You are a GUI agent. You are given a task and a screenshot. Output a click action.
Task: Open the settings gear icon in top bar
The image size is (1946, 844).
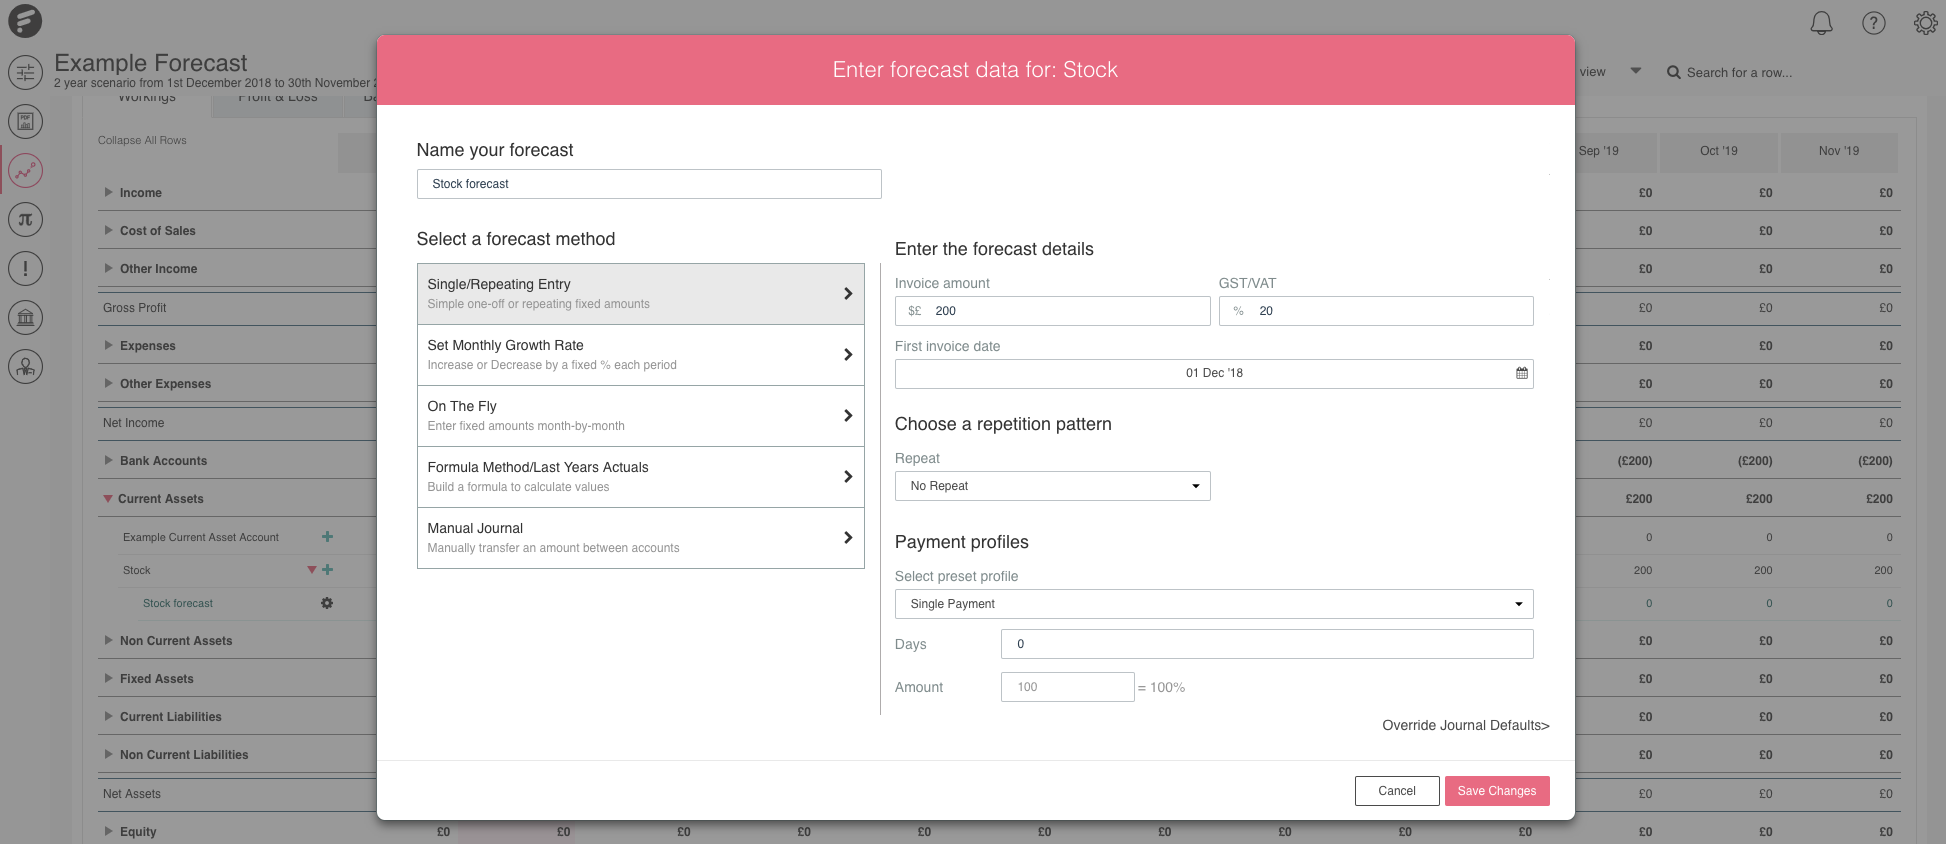(1925, 23)
